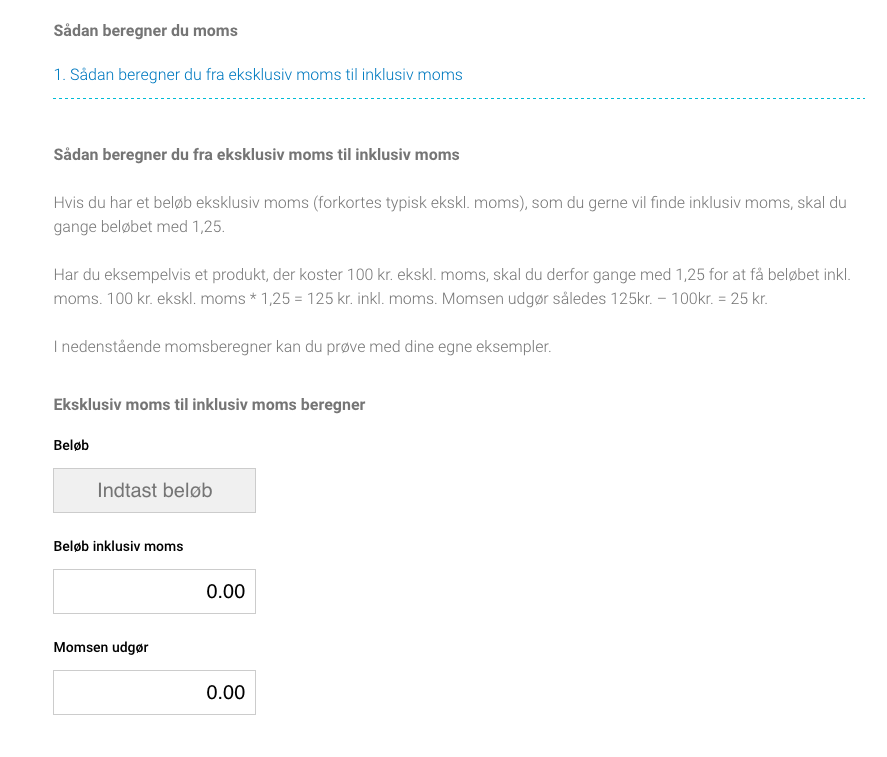Open the link to section 1 on eksklusiv moms
Image resolution: width=887 pixels, height=757 pixels.
click(x=258, y=75)
